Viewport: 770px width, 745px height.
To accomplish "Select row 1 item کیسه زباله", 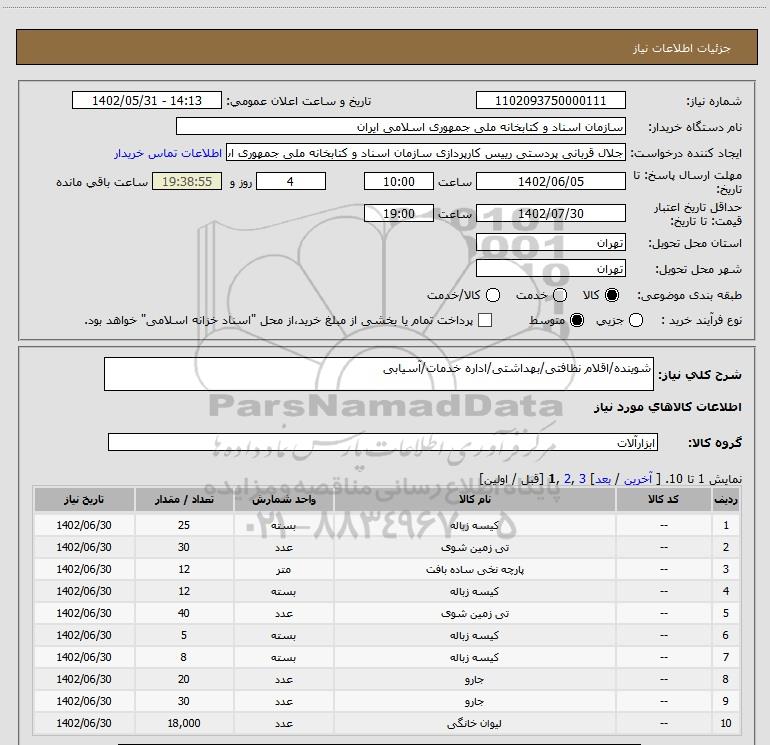I will tap(474, 525).
